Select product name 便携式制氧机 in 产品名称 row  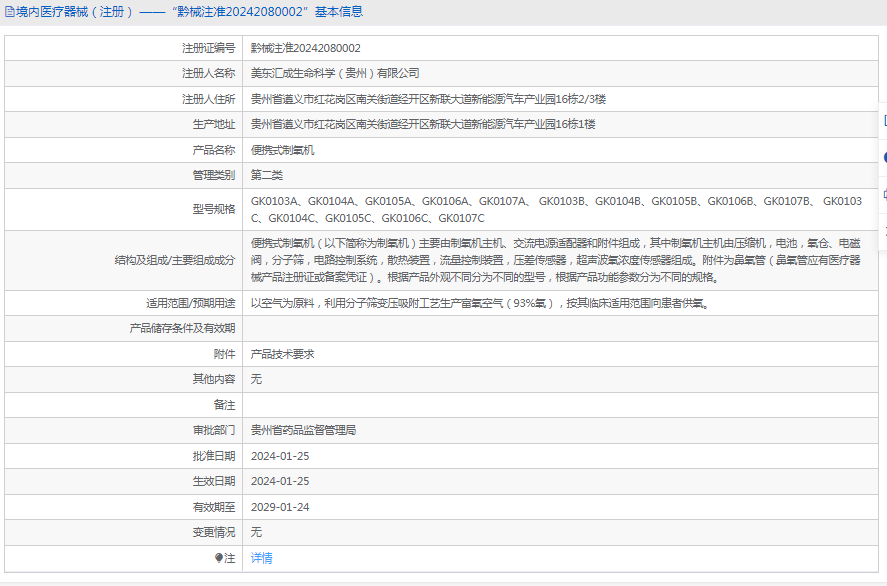[282, 150]
